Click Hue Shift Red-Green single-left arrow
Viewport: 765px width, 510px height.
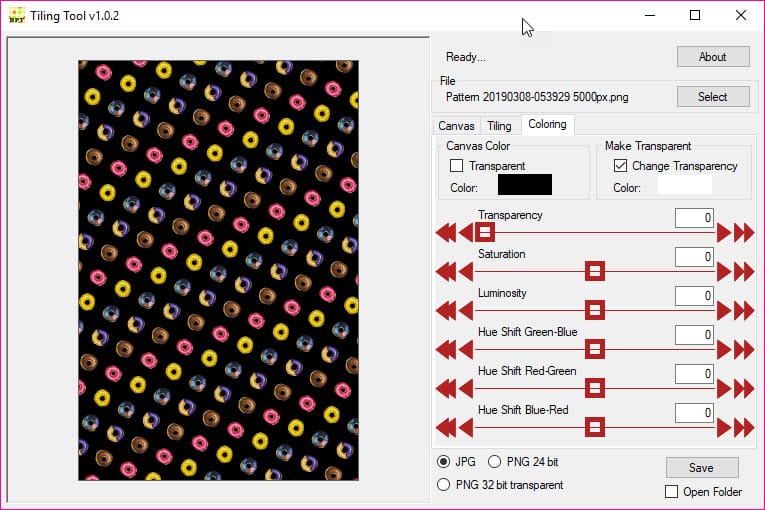point(466,389)
